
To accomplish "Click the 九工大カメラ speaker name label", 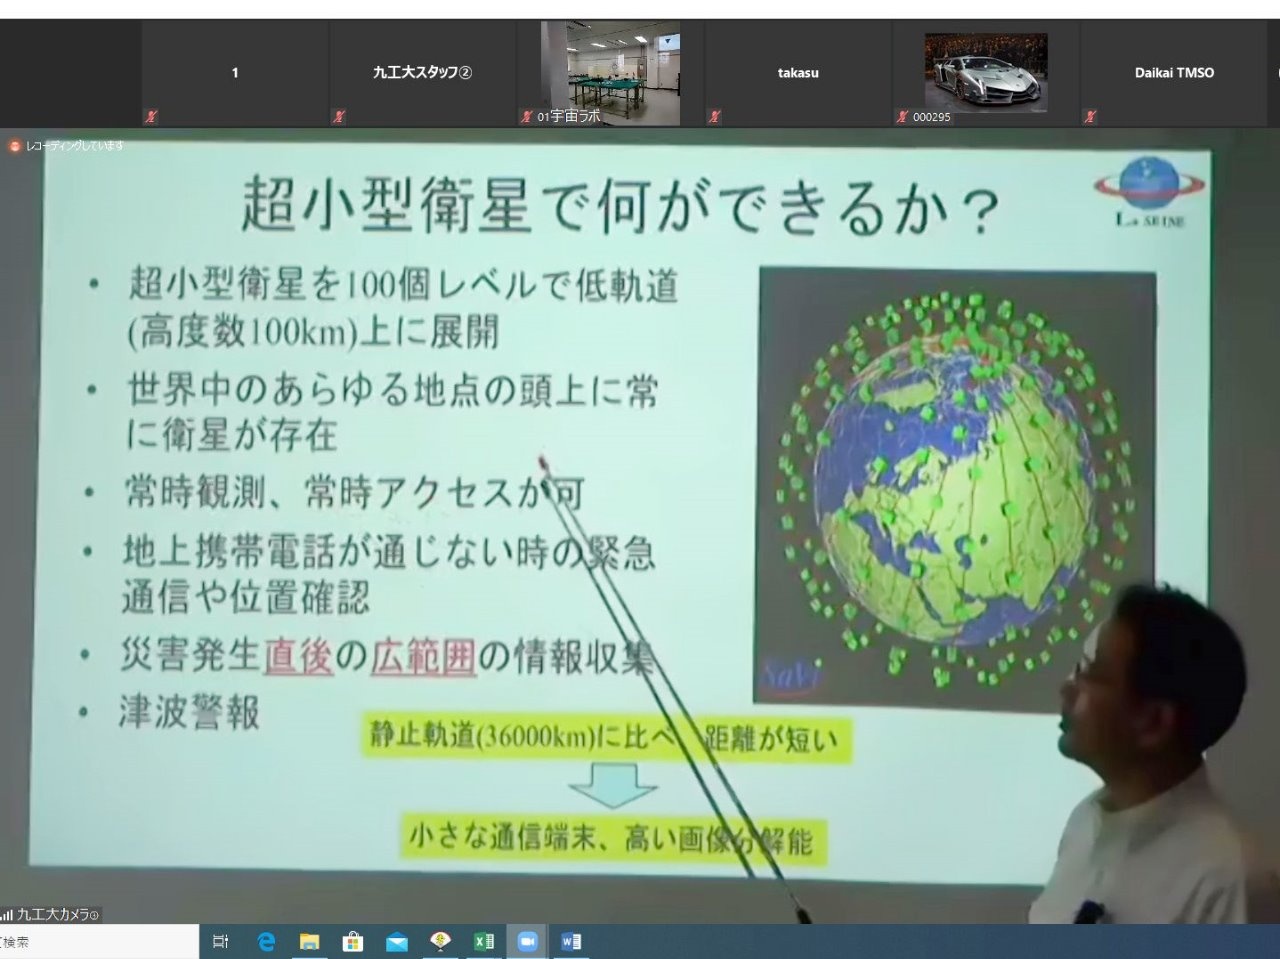I will pyautogui.click(x=58, y=914).
